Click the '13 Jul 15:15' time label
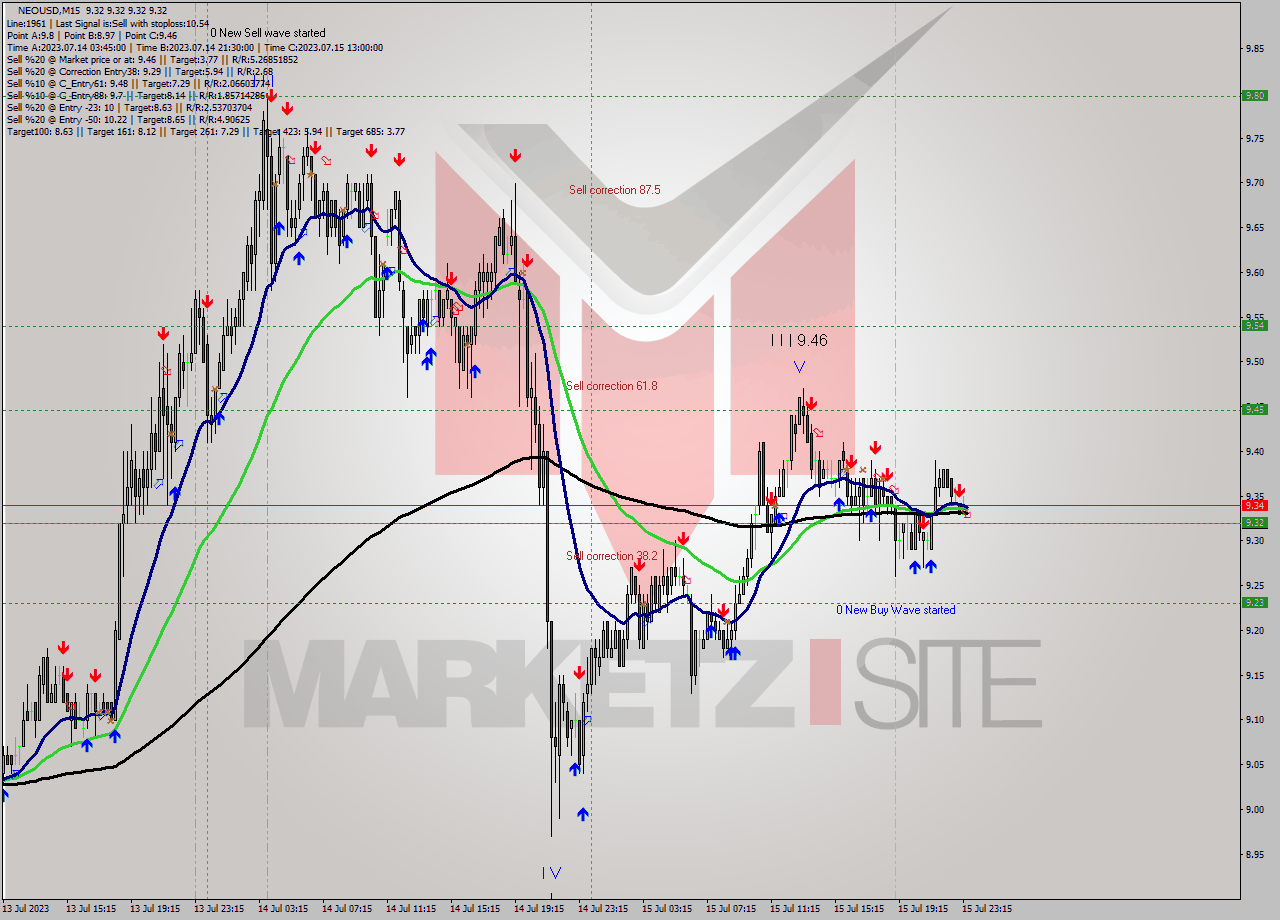The width and height of the screenshot is (1280, 920). [x=89, y=909]
